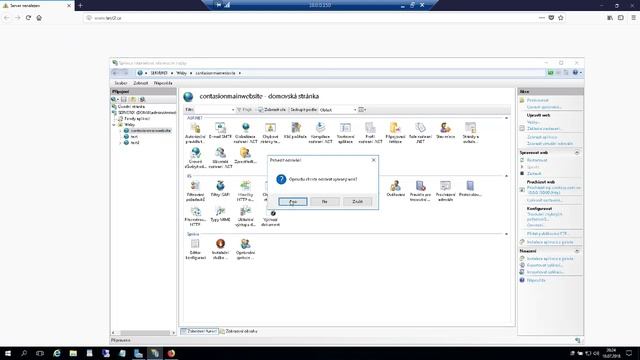This screenshot has width=640, height=360.
Task: Open the Stav relace icon
Action: click(x=445, y=131)
